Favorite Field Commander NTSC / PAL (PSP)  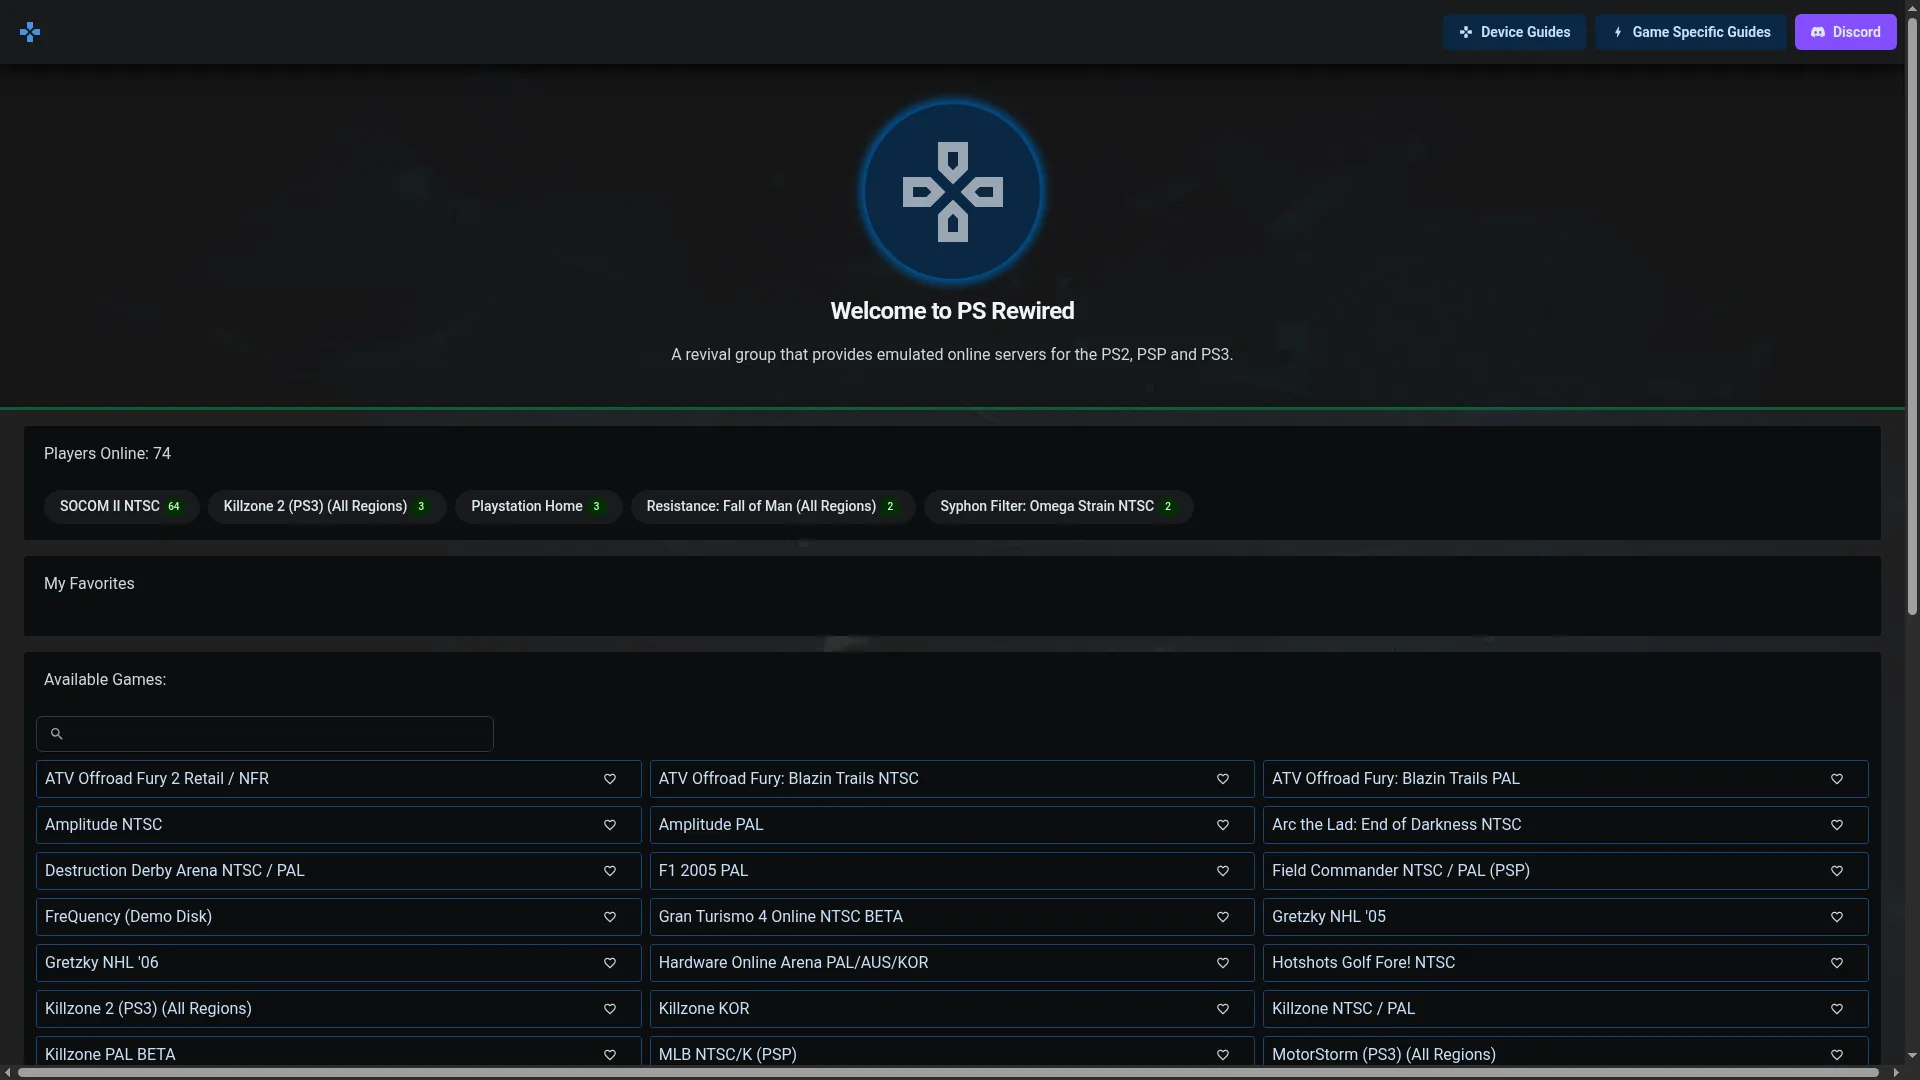[1837, 871]
